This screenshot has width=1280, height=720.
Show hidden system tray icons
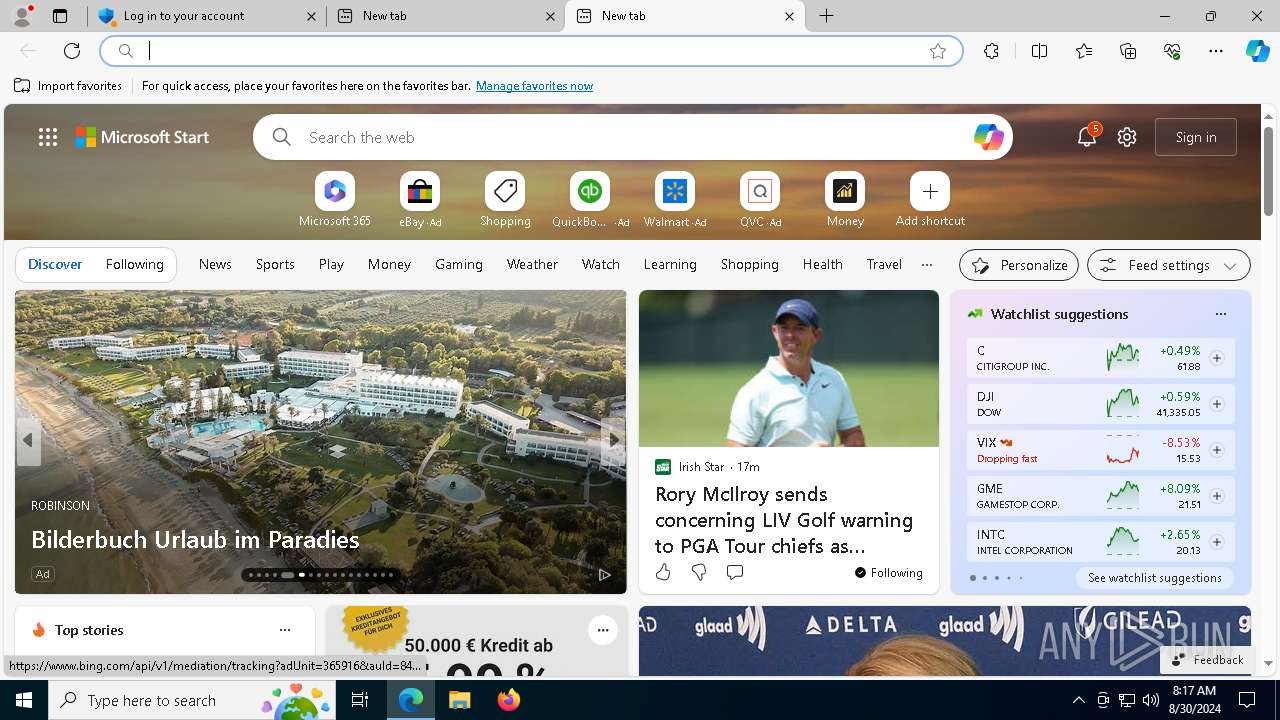point(1078,700)
